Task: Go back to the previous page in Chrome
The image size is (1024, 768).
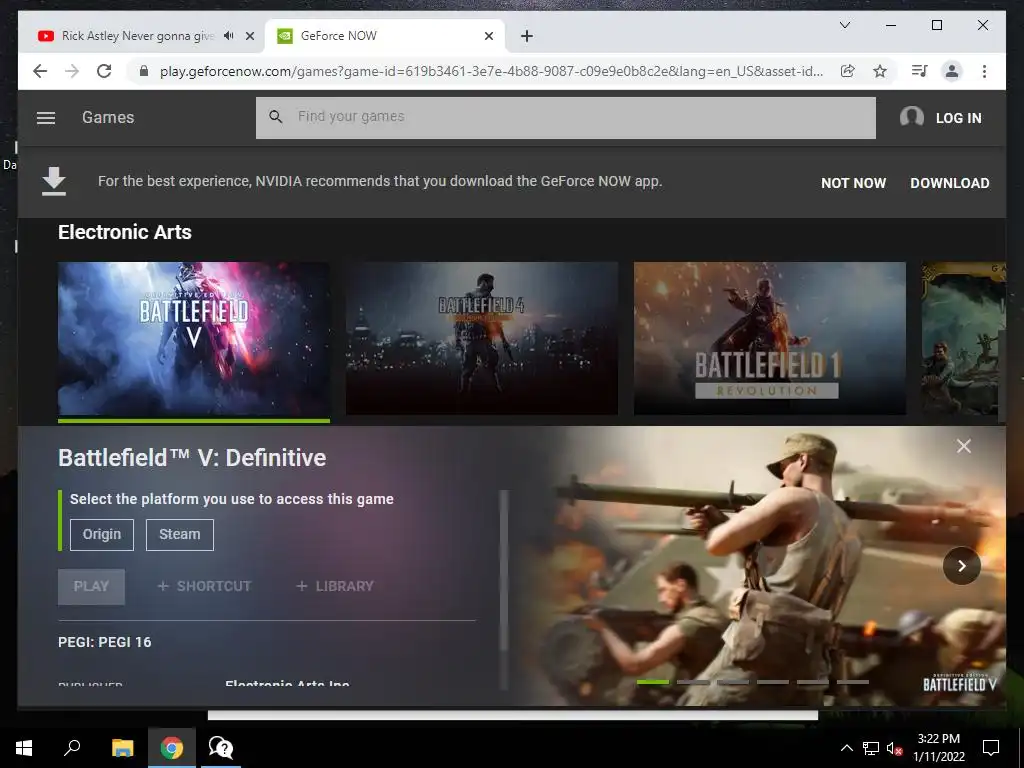Action: pyautogui.click(x=40, y=71)
